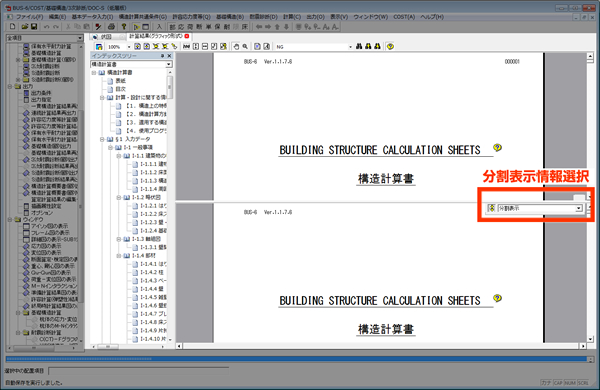The height and width of the screenshot is (390, 600).
Task: Click the second binoculars search icon
Action: point(368,46)
